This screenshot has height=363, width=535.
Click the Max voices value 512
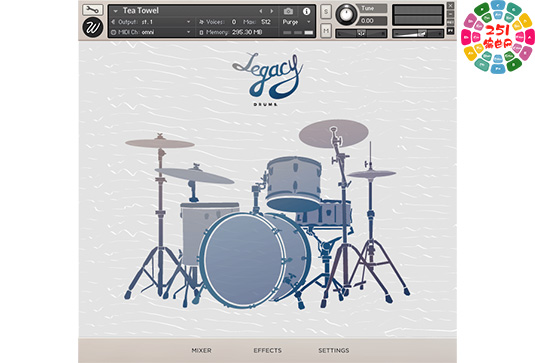266,22
